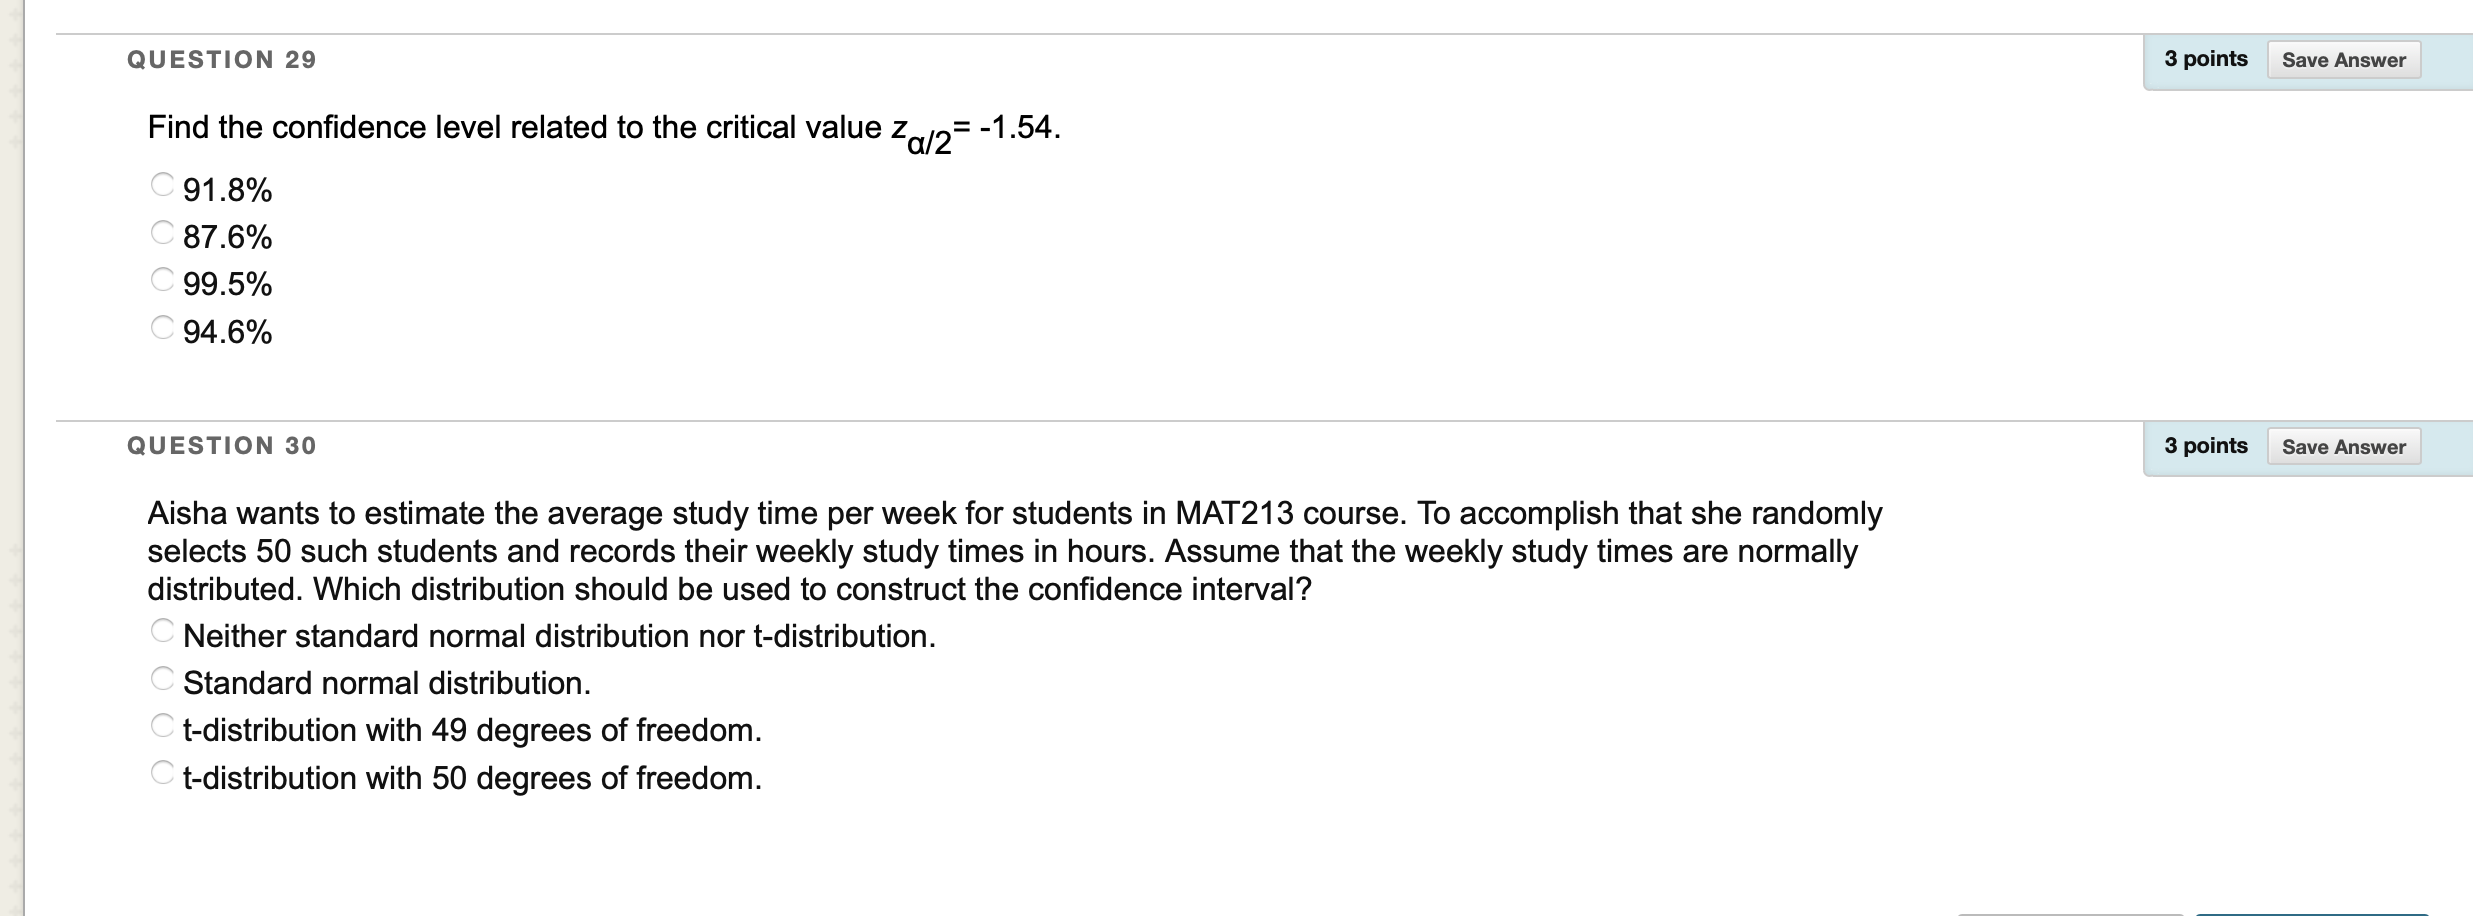This screenshot has width=2488, height=916.
Task: Click the QUESTION 29 heading
Action: coord(221,59)
